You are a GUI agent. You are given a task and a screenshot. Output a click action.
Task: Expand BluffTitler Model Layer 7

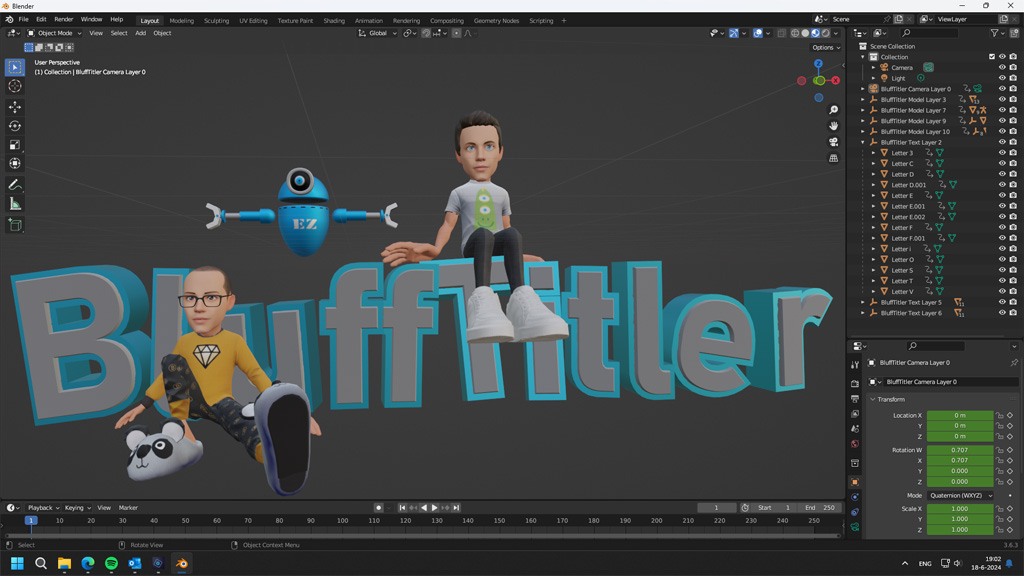[863, 110]
